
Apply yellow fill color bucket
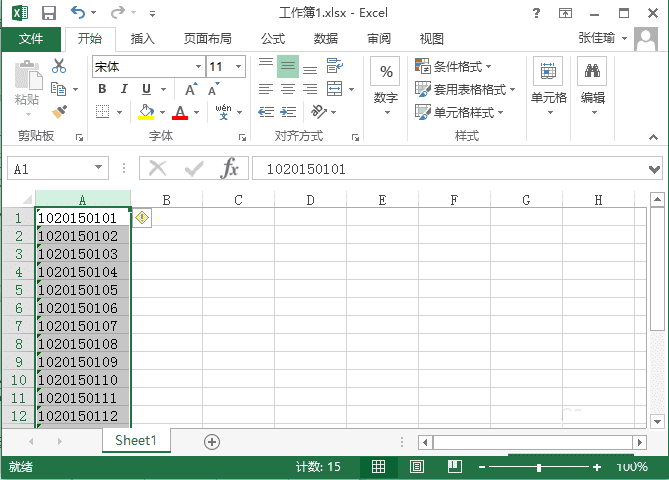[146, 112]
